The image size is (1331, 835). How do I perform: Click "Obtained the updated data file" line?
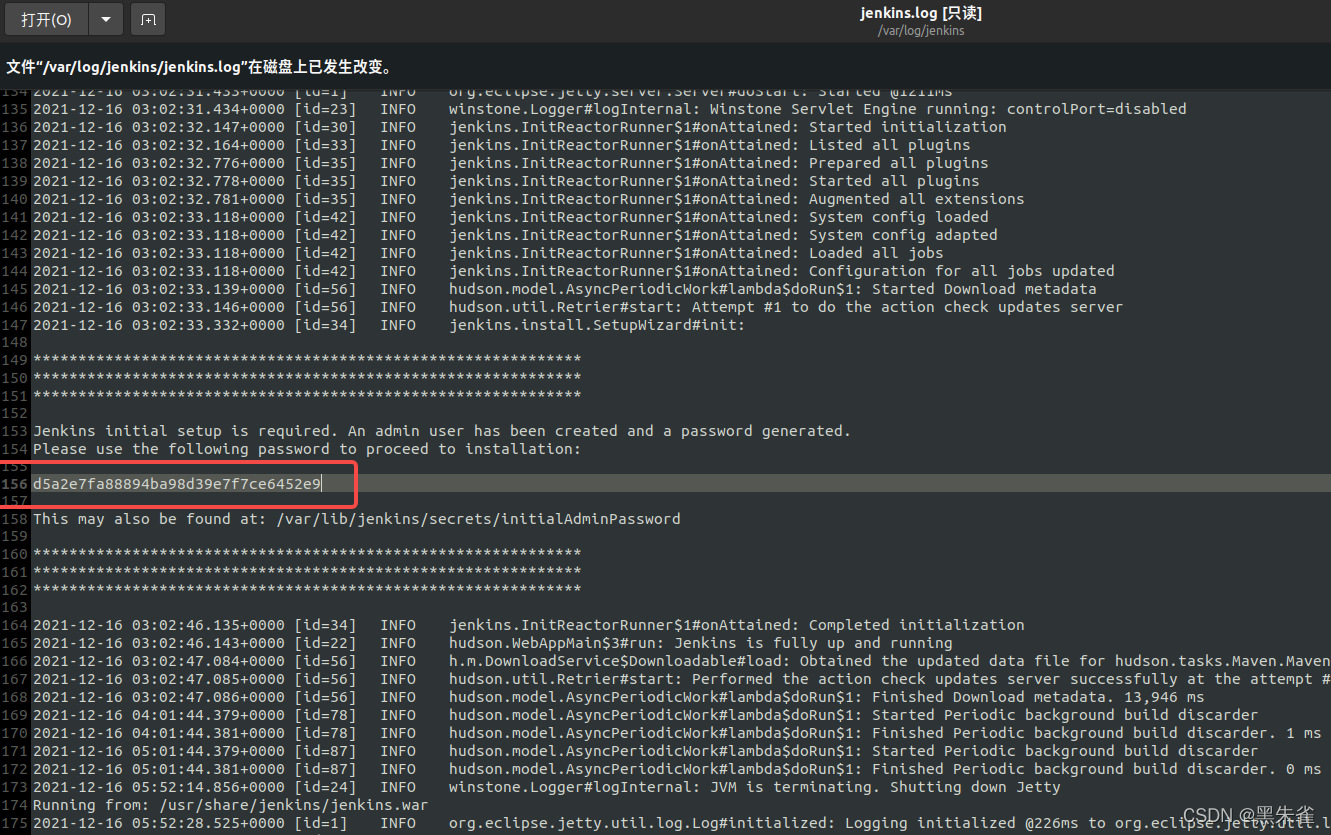682,661
